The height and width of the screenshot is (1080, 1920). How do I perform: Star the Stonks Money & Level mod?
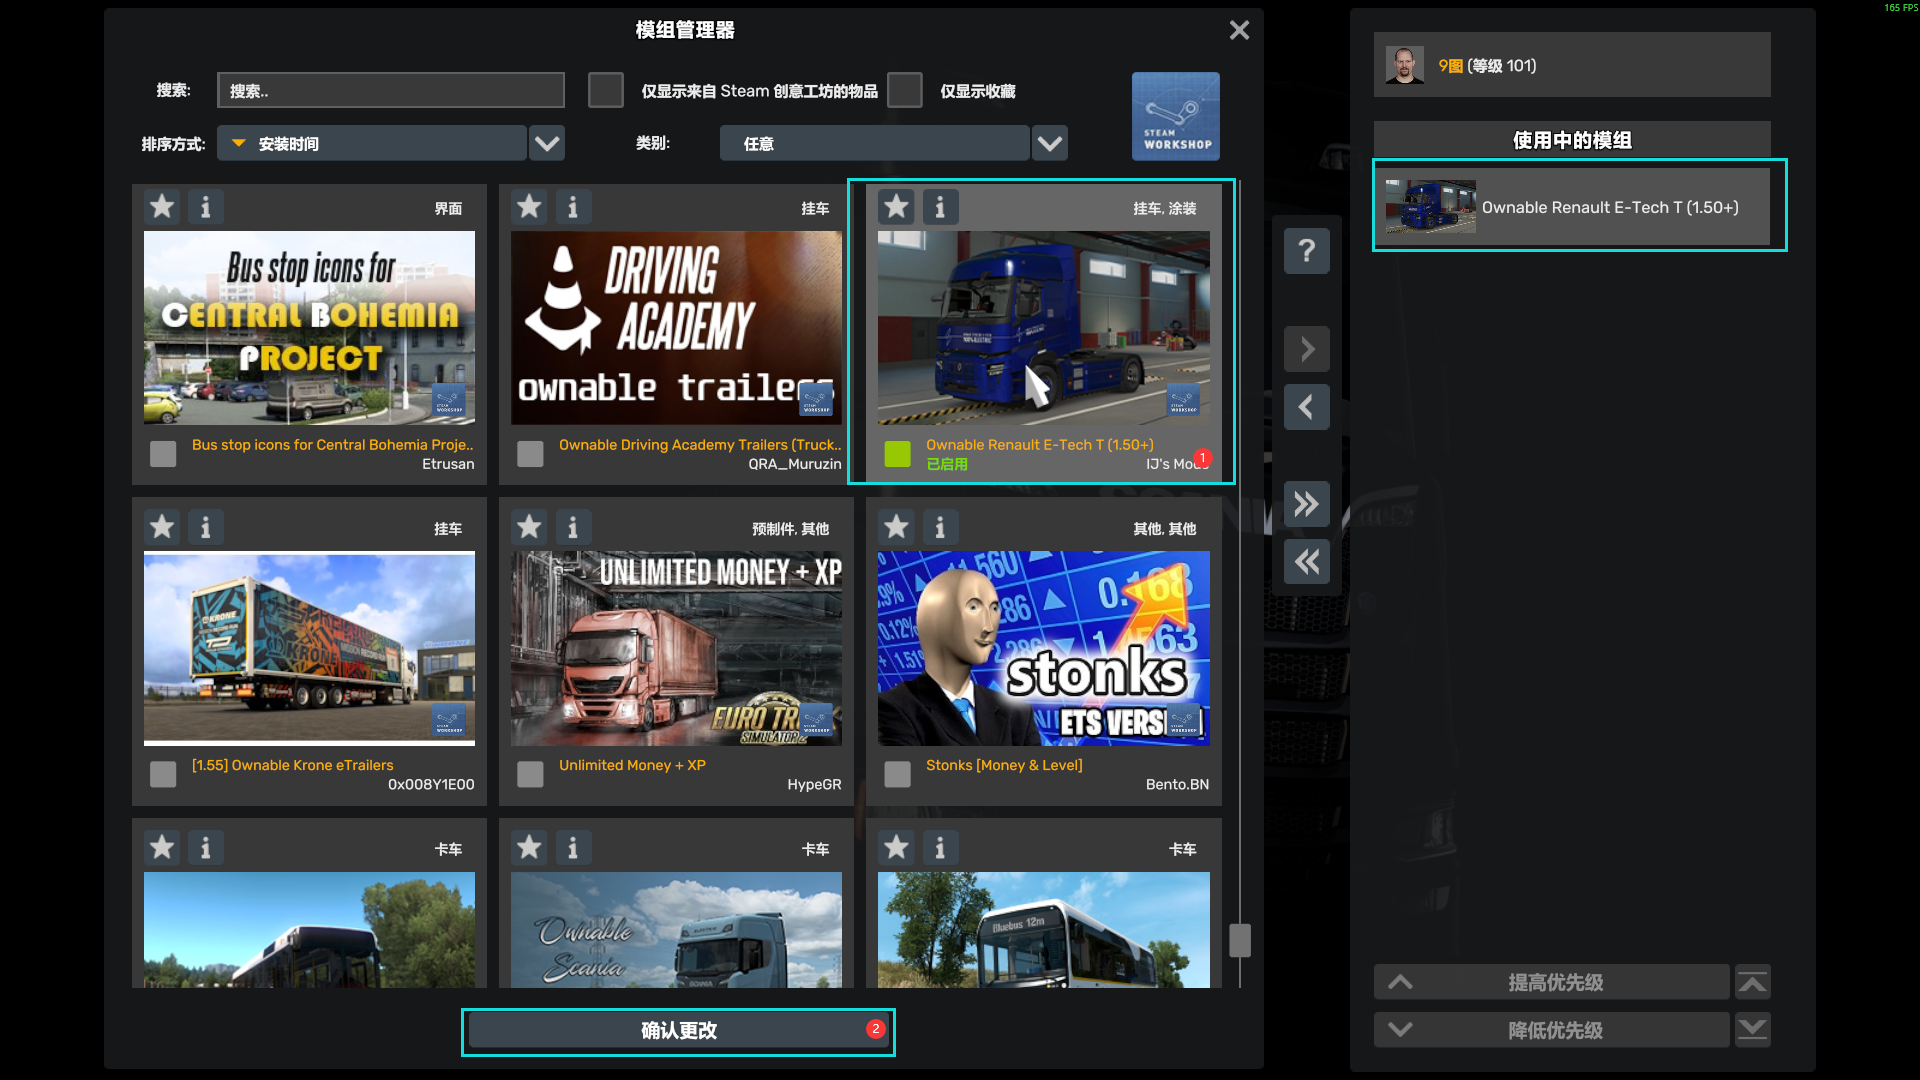(x=896, y=527)
